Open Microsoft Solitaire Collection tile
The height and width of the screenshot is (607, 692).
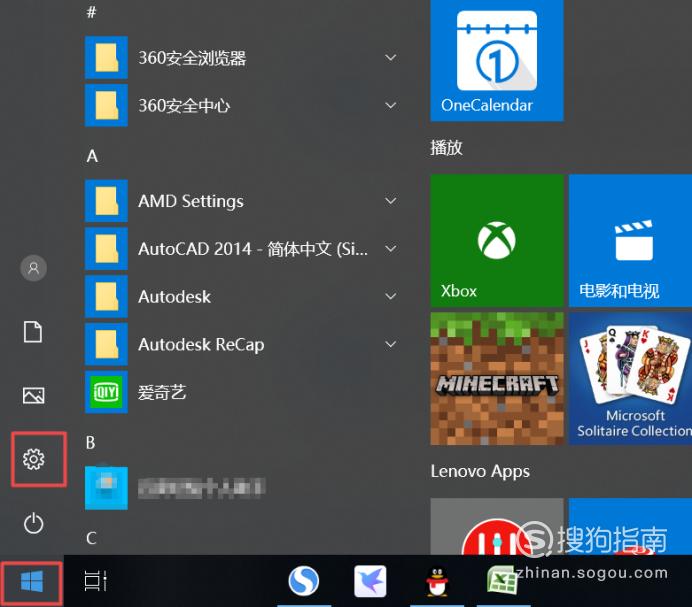tap(631, 378)
